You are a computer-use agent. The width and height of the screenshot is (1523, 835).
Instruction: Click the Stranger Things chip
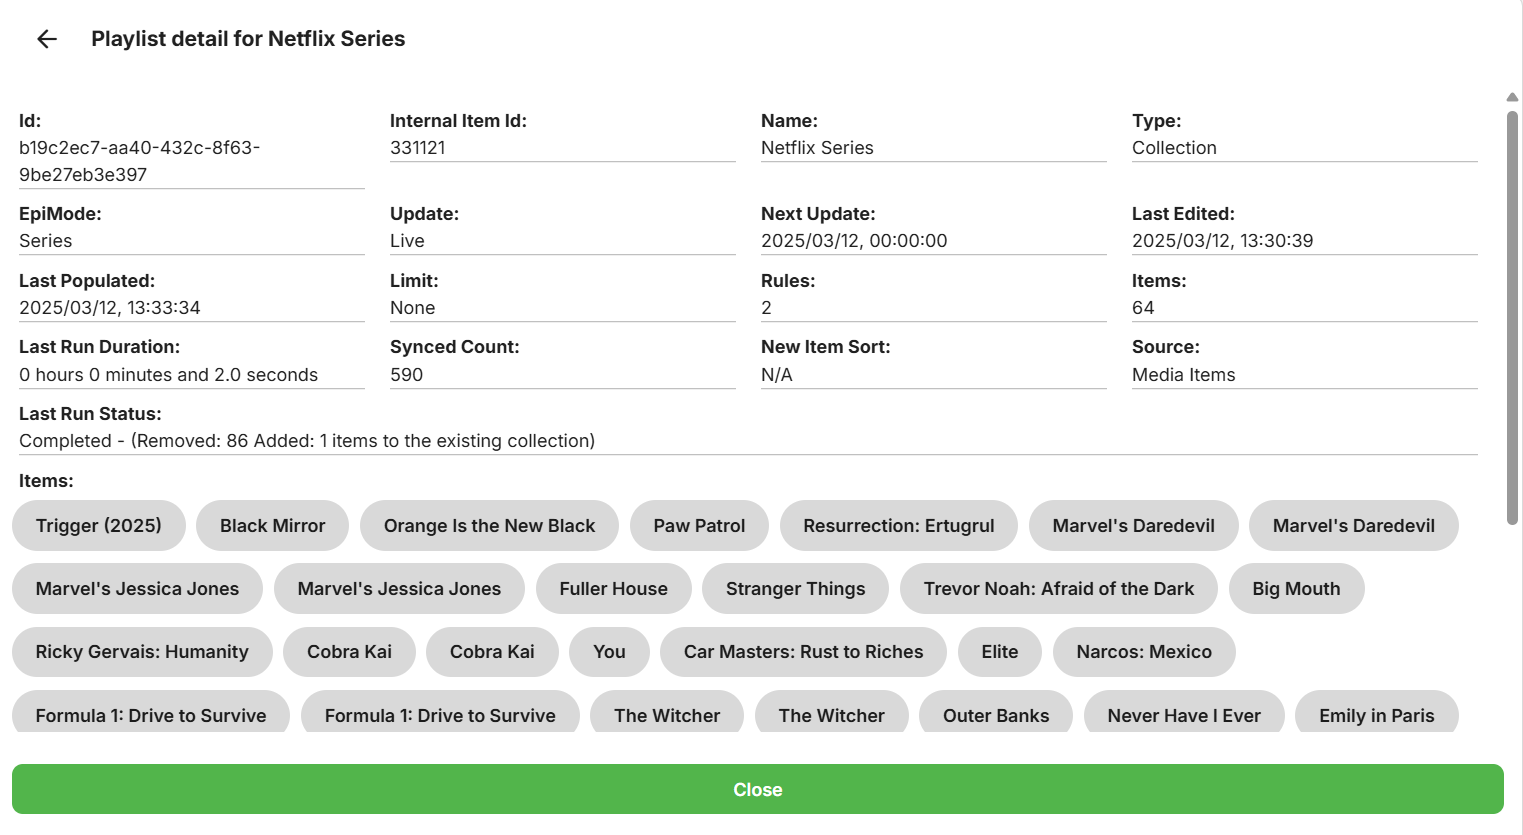tap(795, 589)
